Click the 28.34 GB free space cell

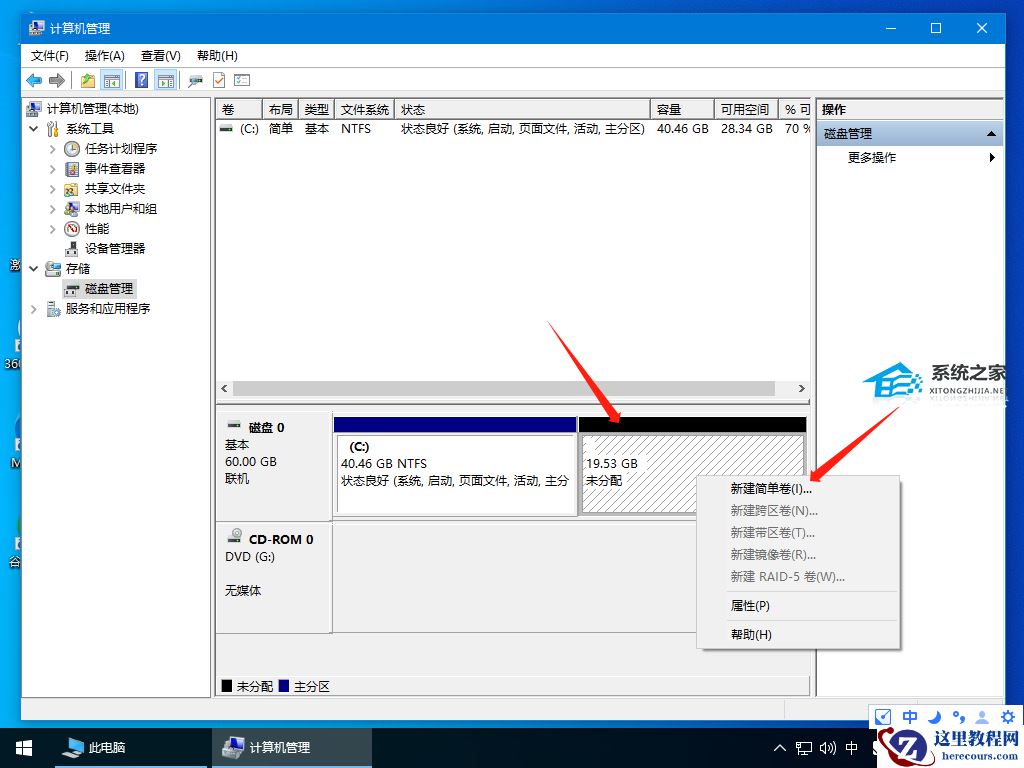746,129
